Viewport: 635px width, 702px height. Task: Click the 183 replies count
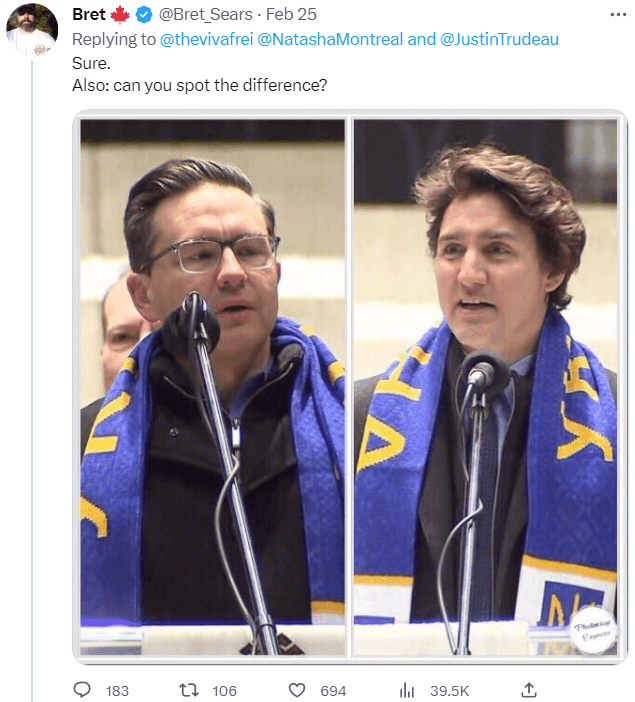117,691
